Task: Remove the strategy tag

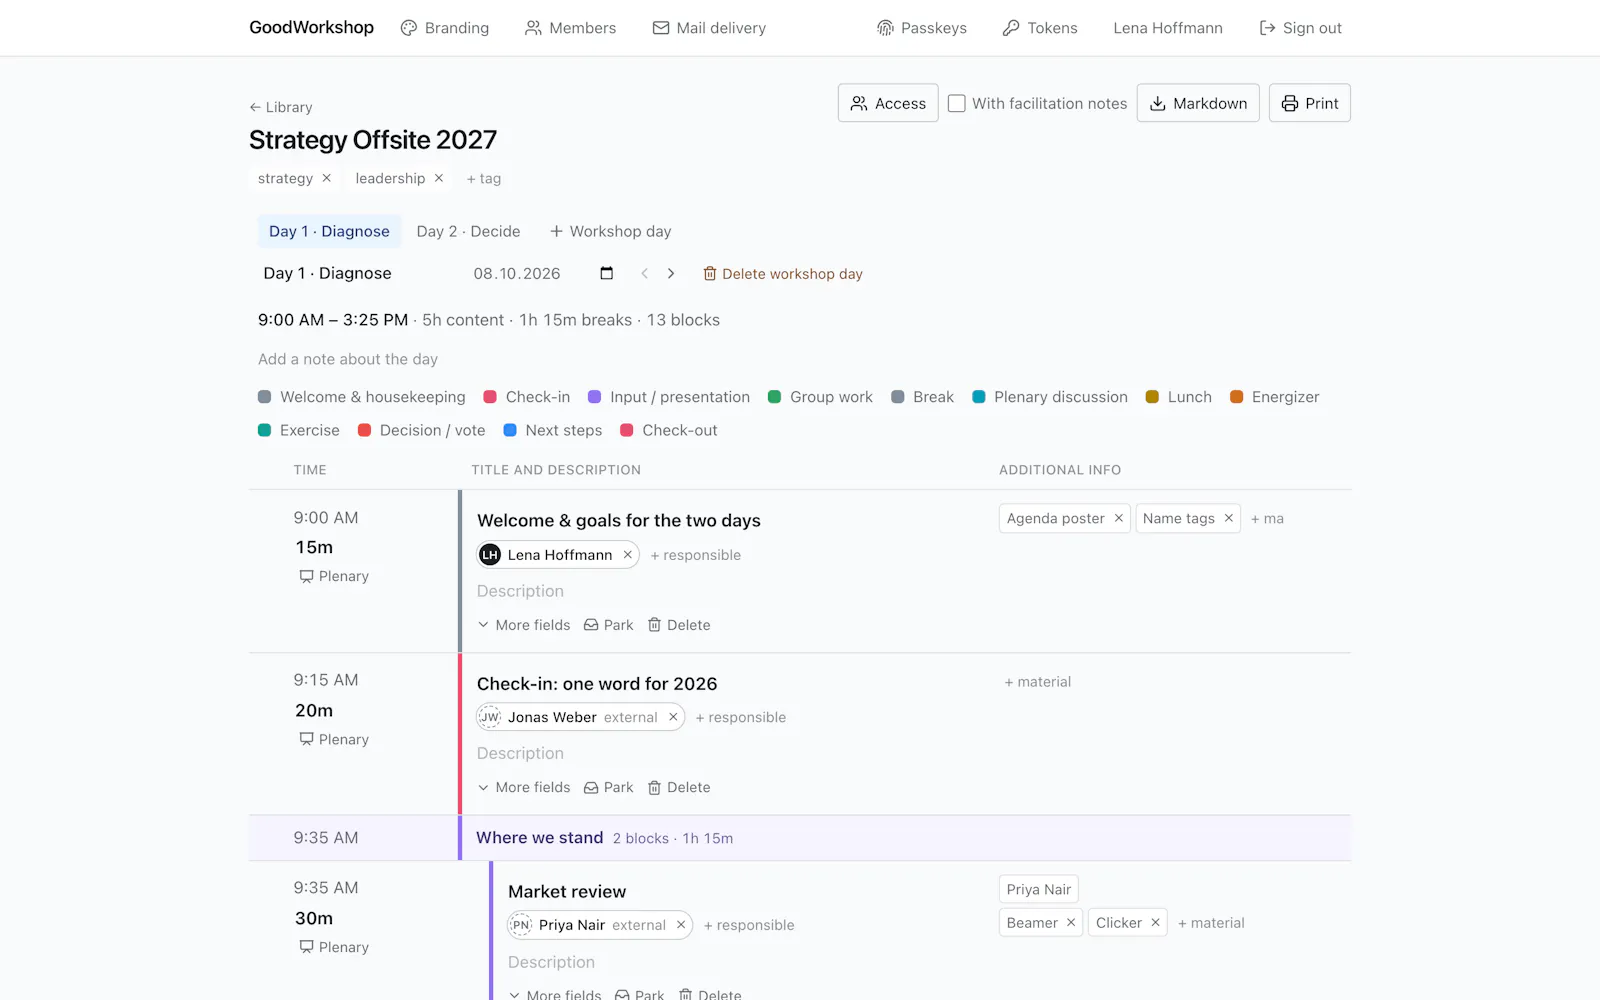Action: (x=326, y=178)
